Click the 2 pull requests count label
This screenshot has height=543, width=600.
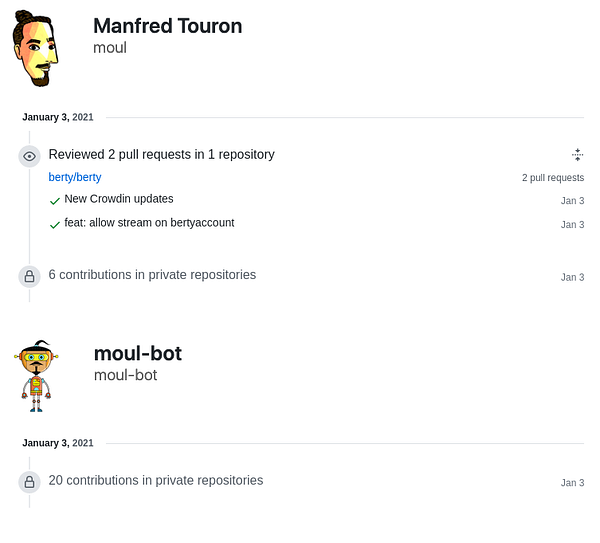point(553,178)
